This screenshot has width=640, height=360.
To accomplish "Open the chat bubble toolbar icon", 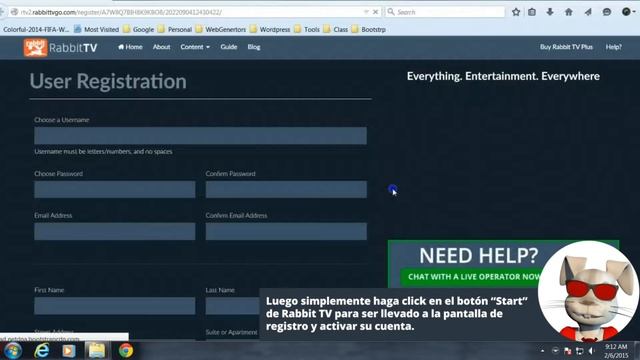I will pos(607,12).
